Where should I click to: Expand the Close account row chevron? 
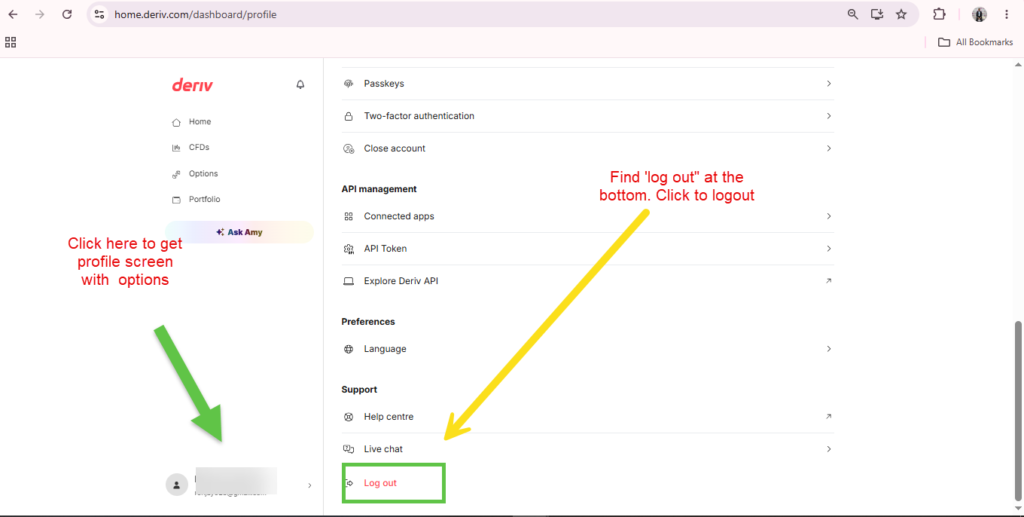[x=829, y=149]
